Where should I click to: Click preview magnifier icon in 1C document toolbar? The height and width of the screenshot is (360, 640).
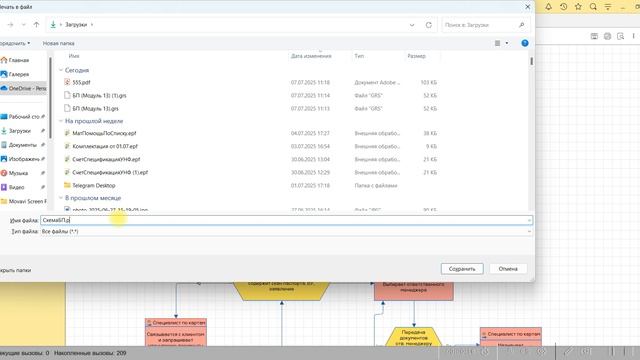[620, 36]
